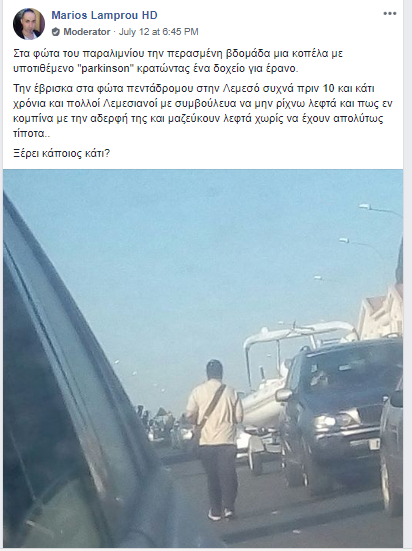This screenshot has height=551, width=412.
Task: Click the SUV's lit headlight
Action: [x=325, y=421]
